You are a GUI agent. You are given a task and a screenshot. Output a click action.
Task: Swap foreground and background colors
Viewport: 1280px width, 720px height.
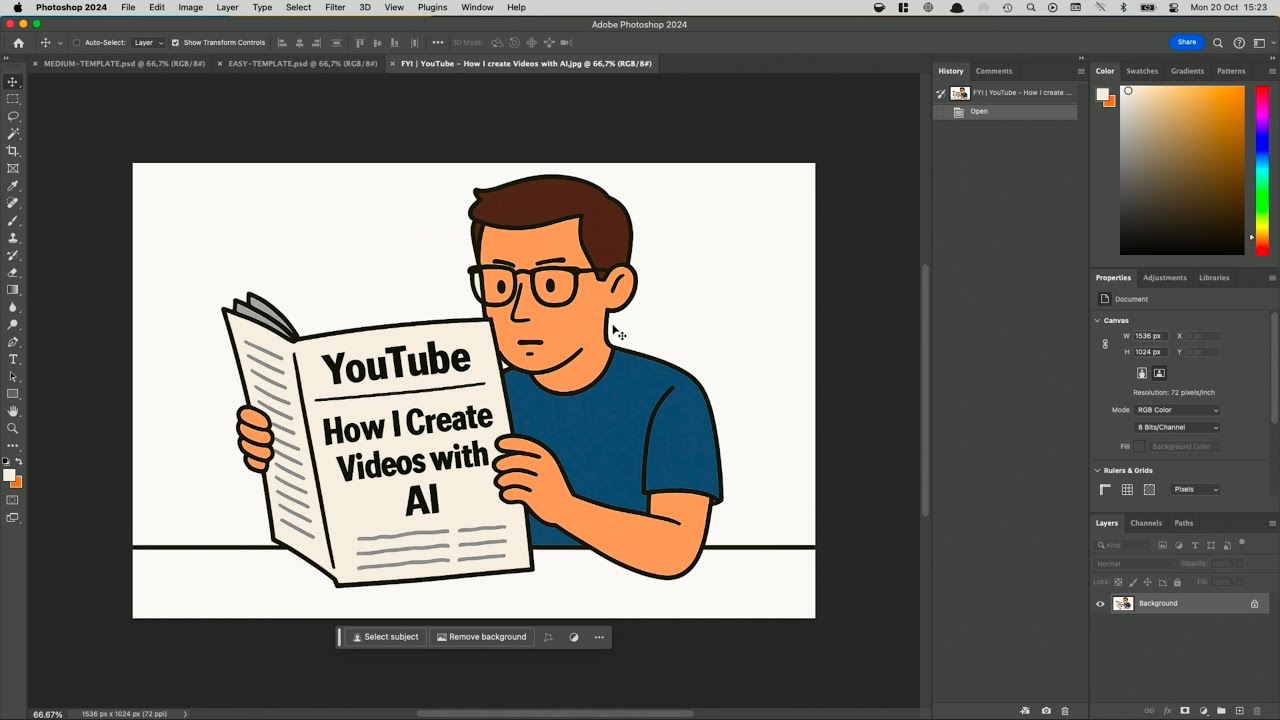coord(18,462)
